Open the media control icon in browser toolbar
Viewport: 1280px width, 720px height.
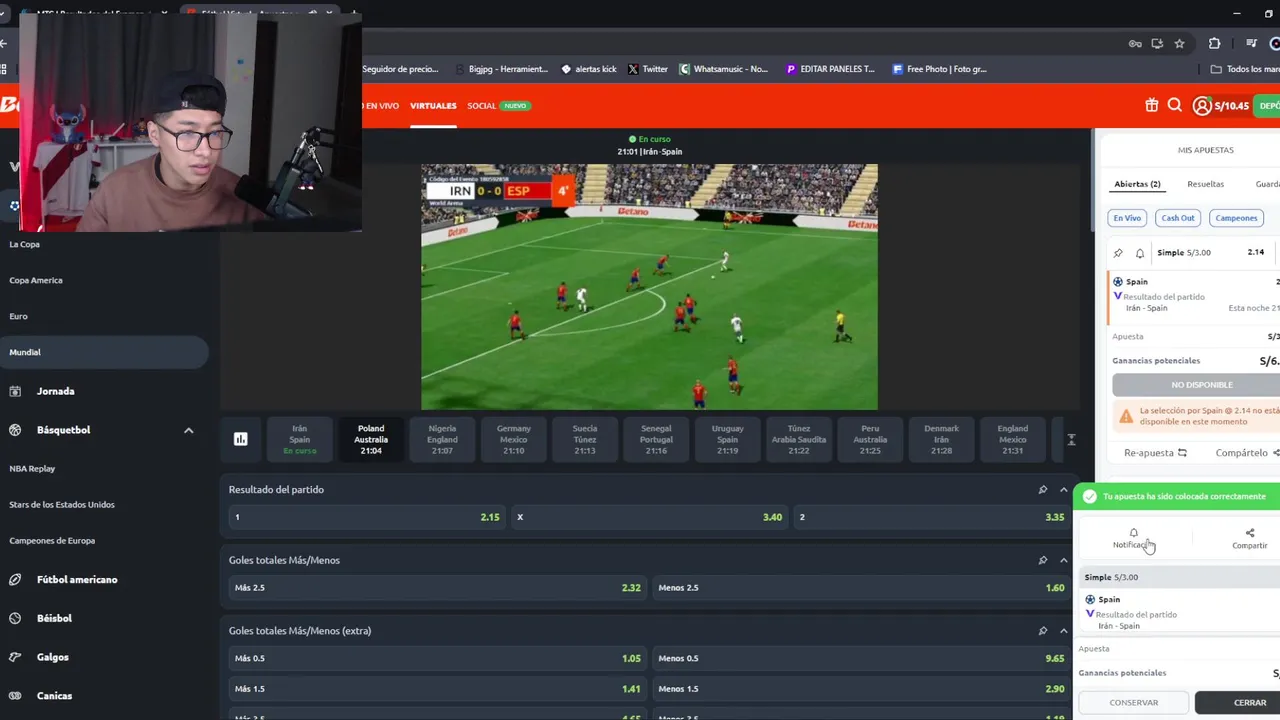click(x=1251, y=43)
